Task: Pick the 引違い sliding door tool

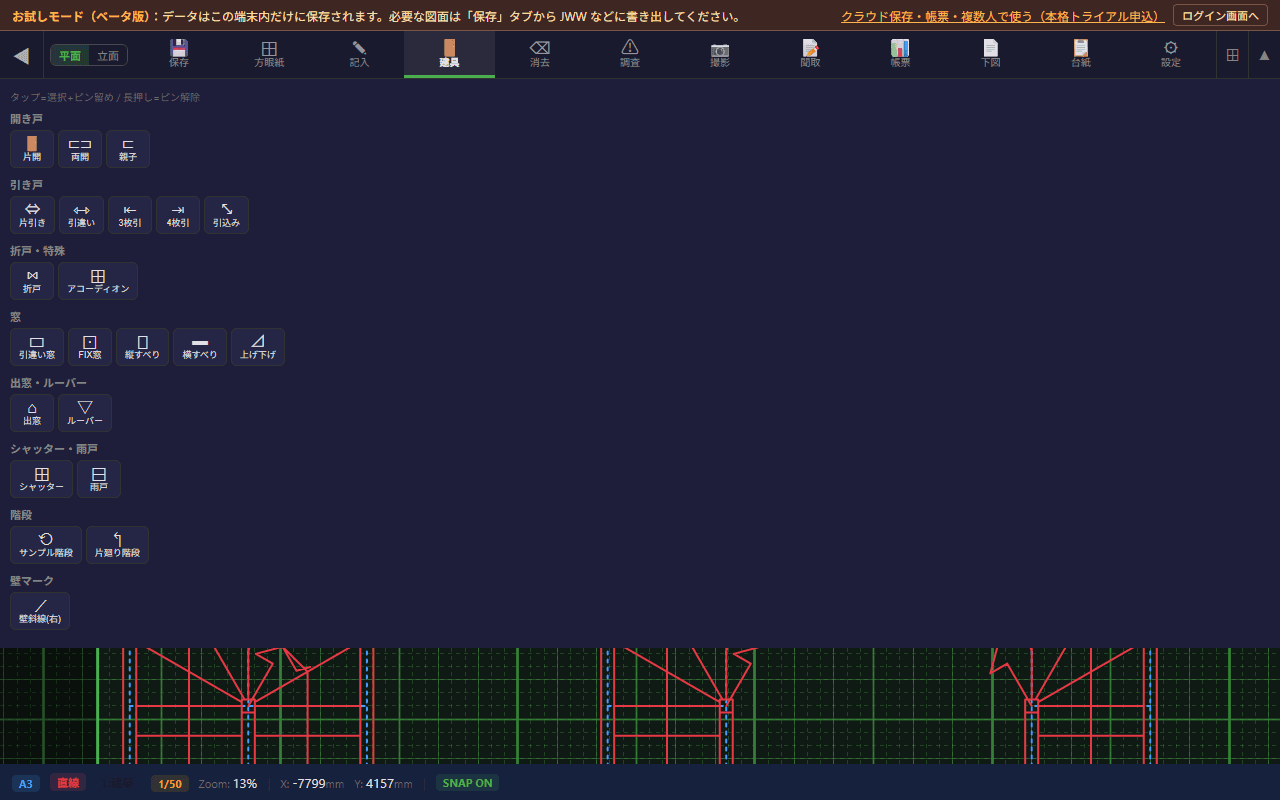Action: (x=82, y=215)
